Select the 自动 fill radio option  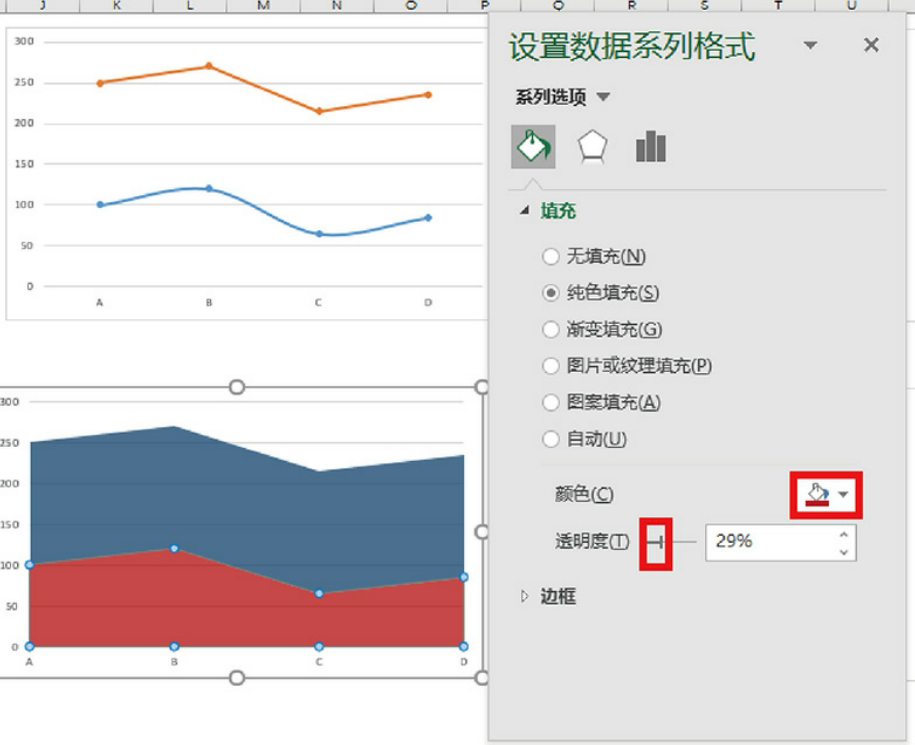[x=550, y=439]
